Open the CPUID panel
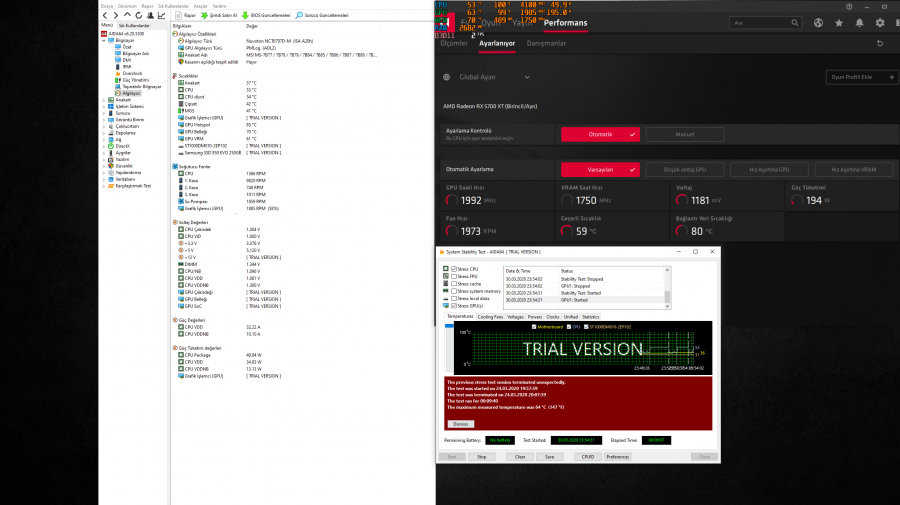900x505 pixels. (588, 457)
